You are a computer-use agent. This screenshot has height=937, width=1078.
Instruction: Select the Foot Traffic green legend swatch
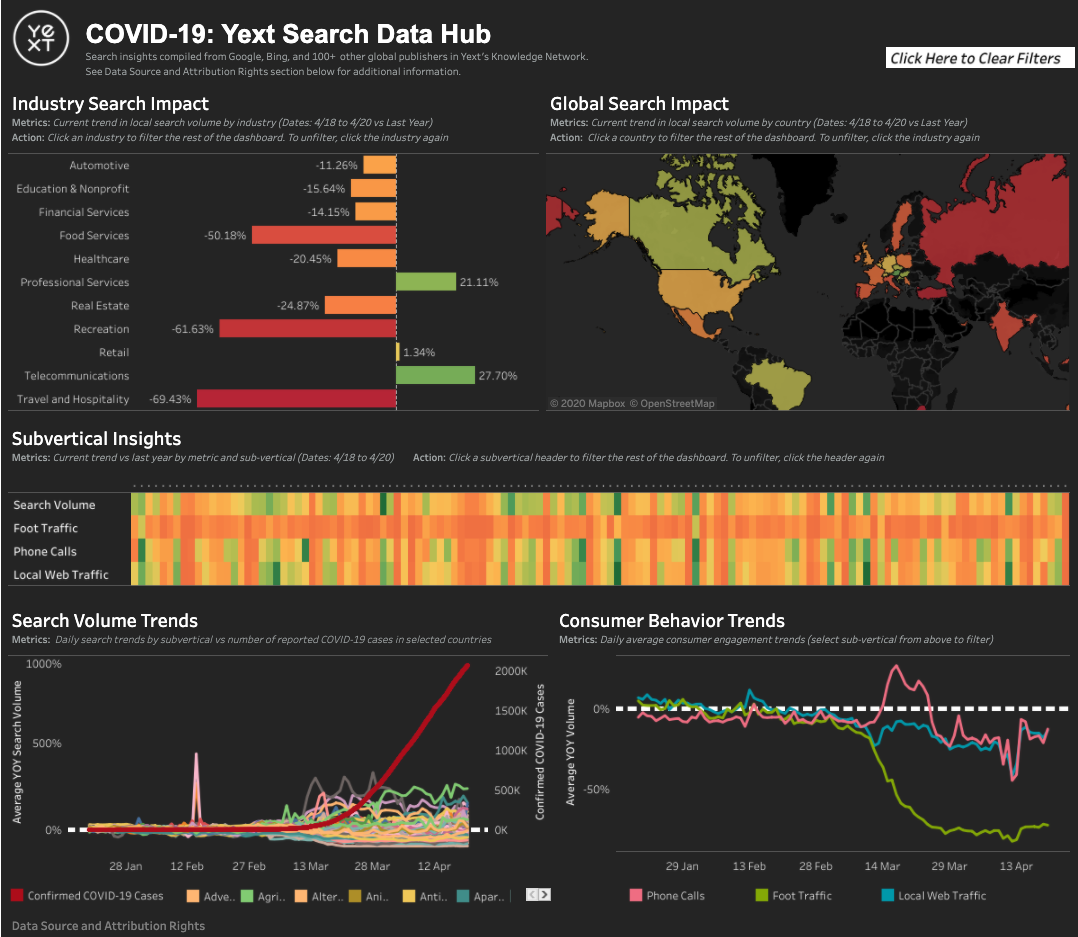pos(761,895)
